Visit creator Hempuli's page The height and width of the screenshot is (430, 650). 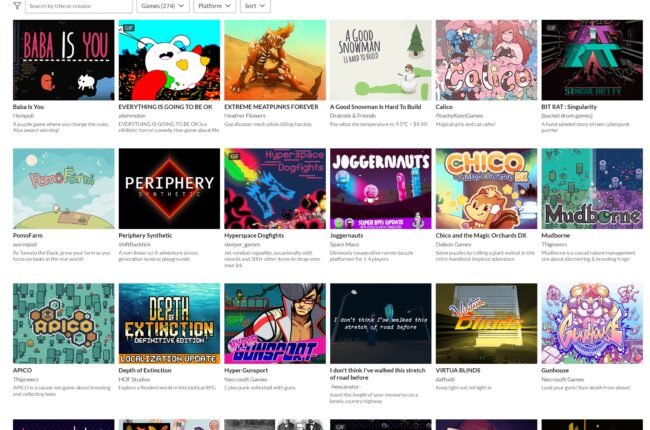tap(23, 116)
